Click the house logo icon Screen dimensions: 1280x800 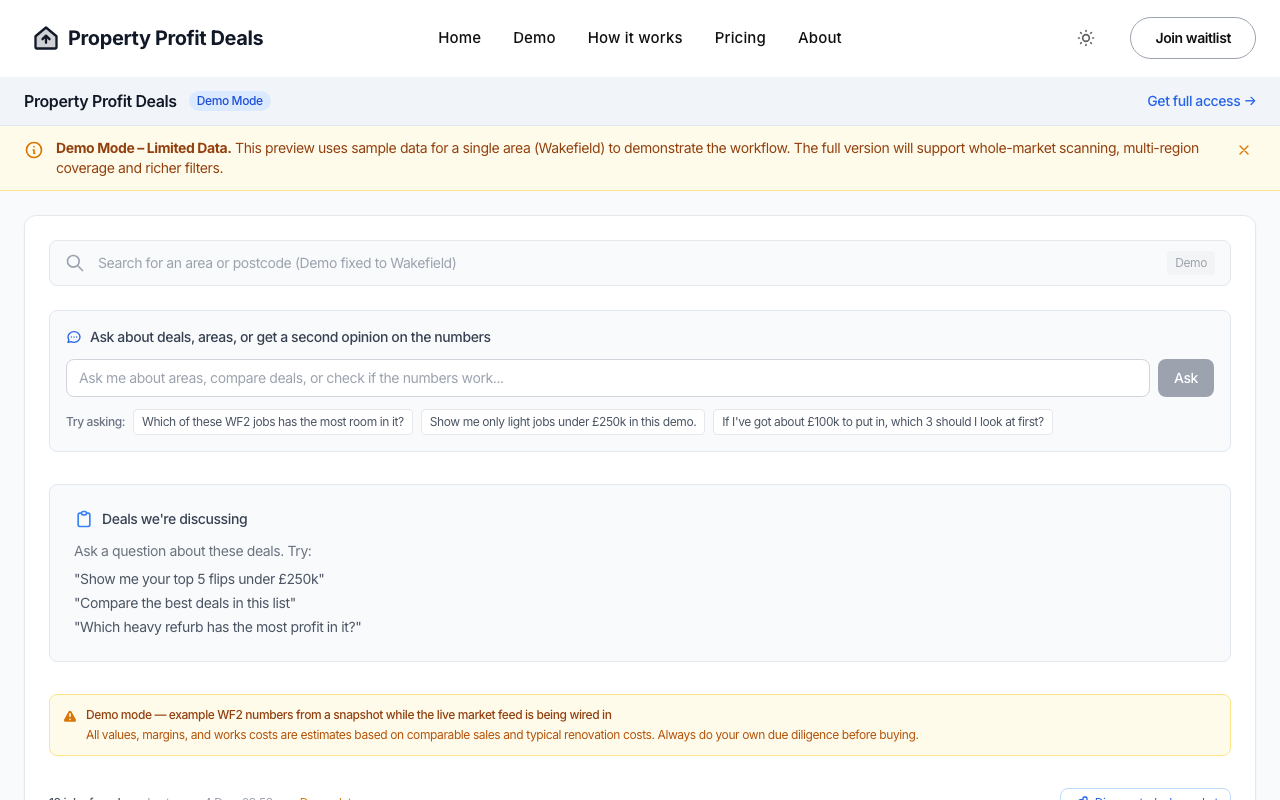(x=46, y=38)
